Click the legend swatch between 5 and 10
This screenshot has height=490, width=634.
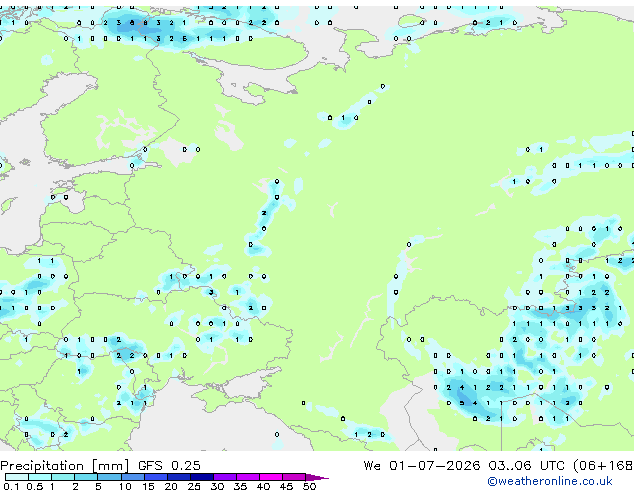tap(110, 477)
